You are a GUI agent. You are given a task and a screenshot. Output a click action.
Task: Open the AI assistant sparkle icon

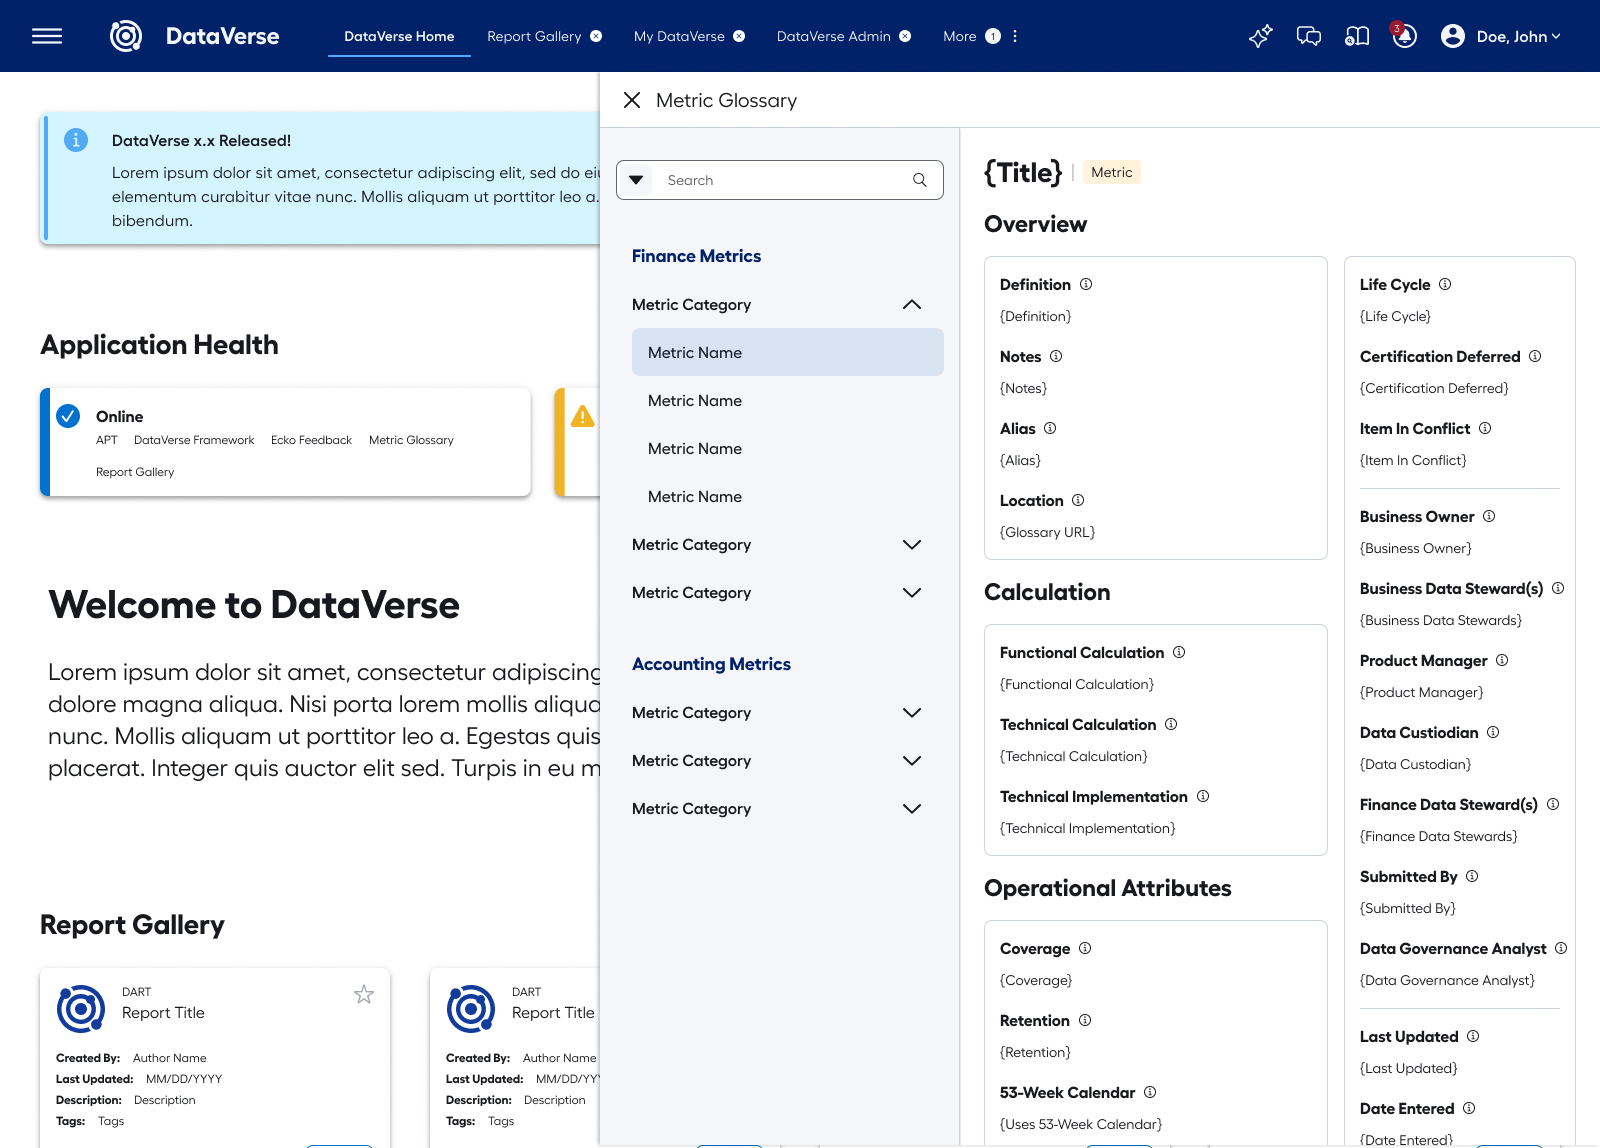point(1259,36)
